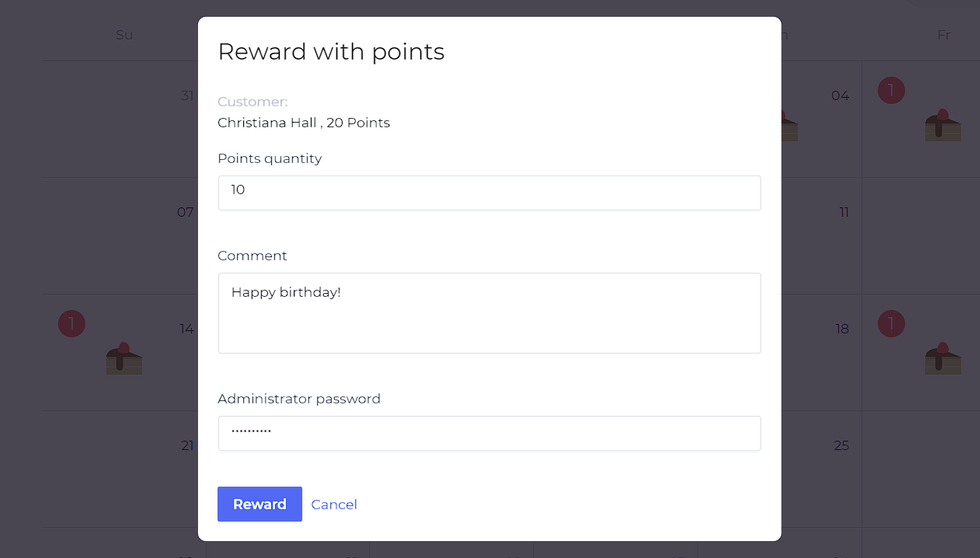Select calendar date 07
The width and height of the screenshot is (980, 558).
point(185,212)
